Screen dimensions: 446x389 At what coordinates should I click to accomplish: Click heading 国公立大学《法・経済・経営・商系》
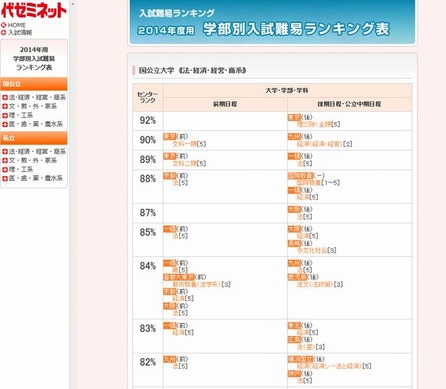pyautogui.click(x=192, y=70)
